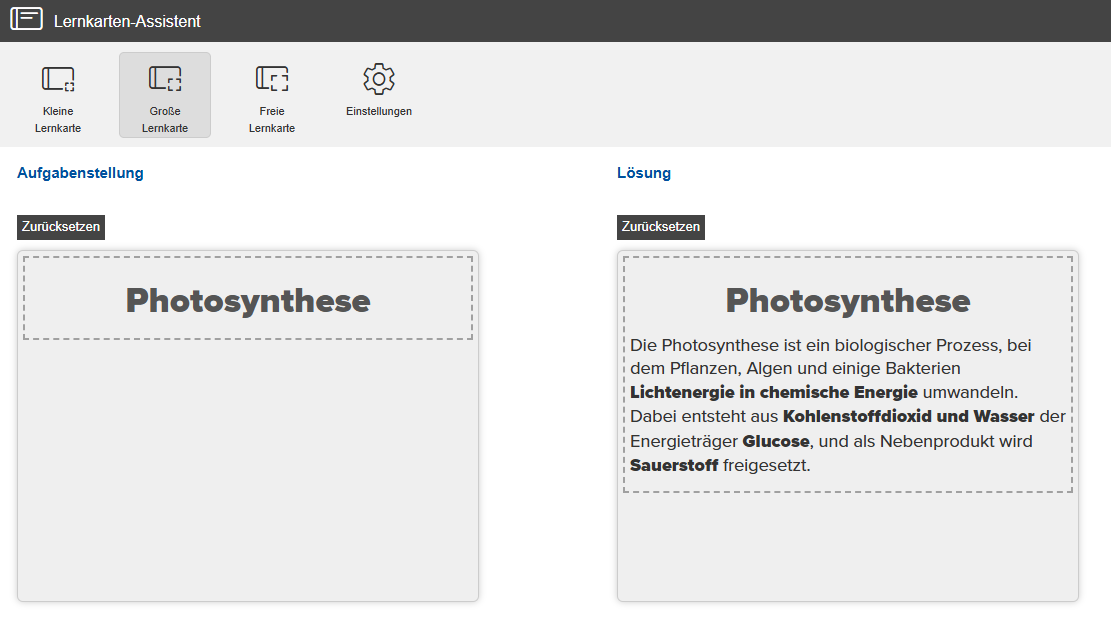Click empty area of the Aufgabenstellung card

[248, 470]
